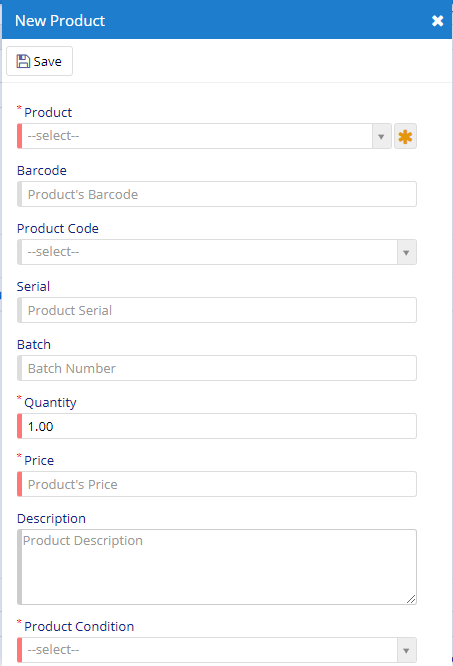Screen dimensions: 453x666
Task: Expand the Product Condition dropdown arrow
Action: pos(406,650)
